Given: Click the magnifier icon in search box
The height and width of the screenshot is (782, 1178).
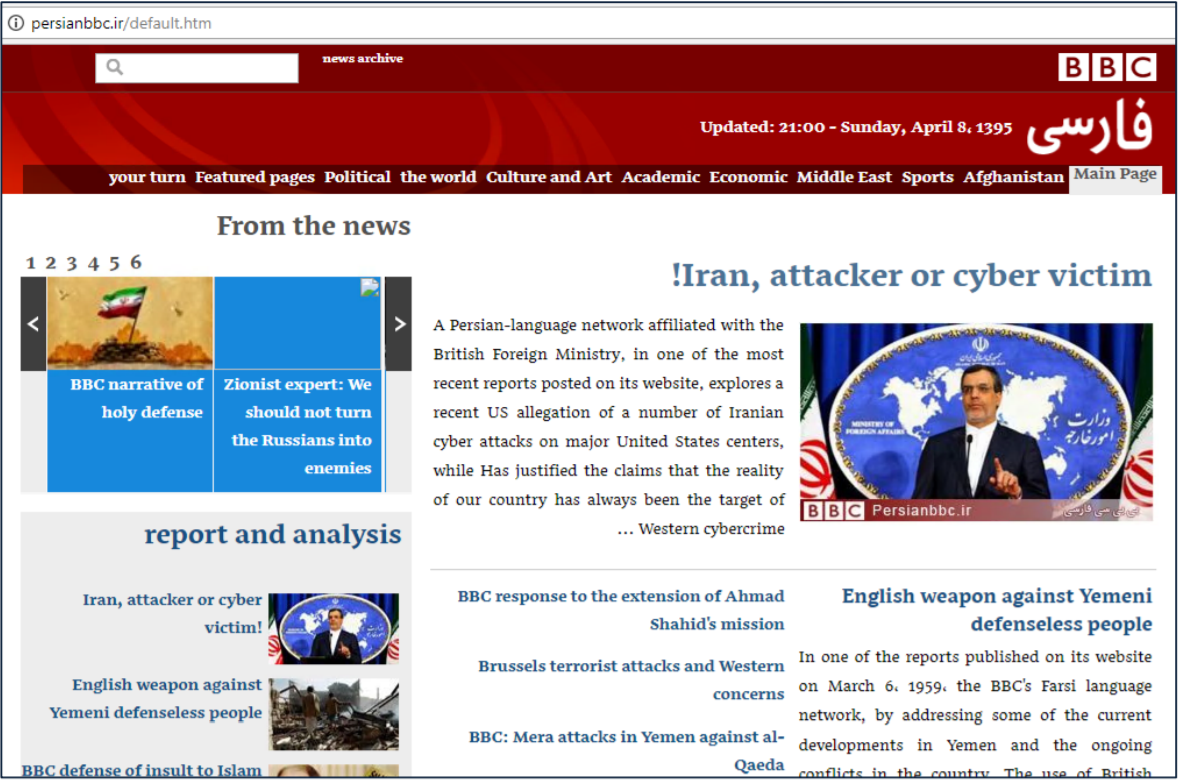Looking at the screenshot, I should pos(114,68).
